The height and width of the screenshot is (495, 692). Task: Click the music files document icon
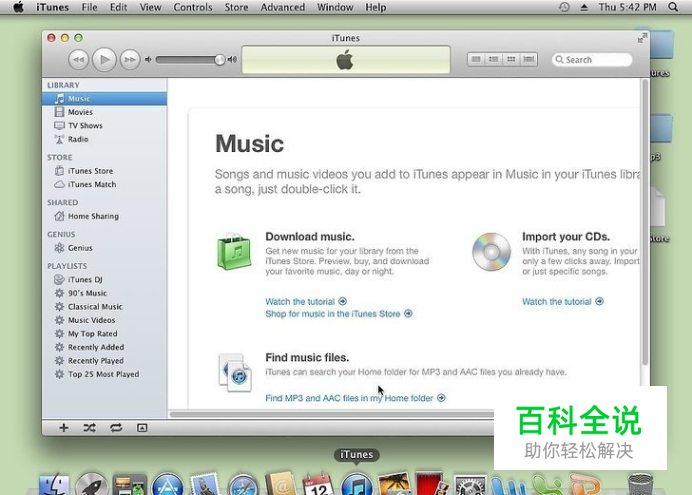[x=235, y=372]
